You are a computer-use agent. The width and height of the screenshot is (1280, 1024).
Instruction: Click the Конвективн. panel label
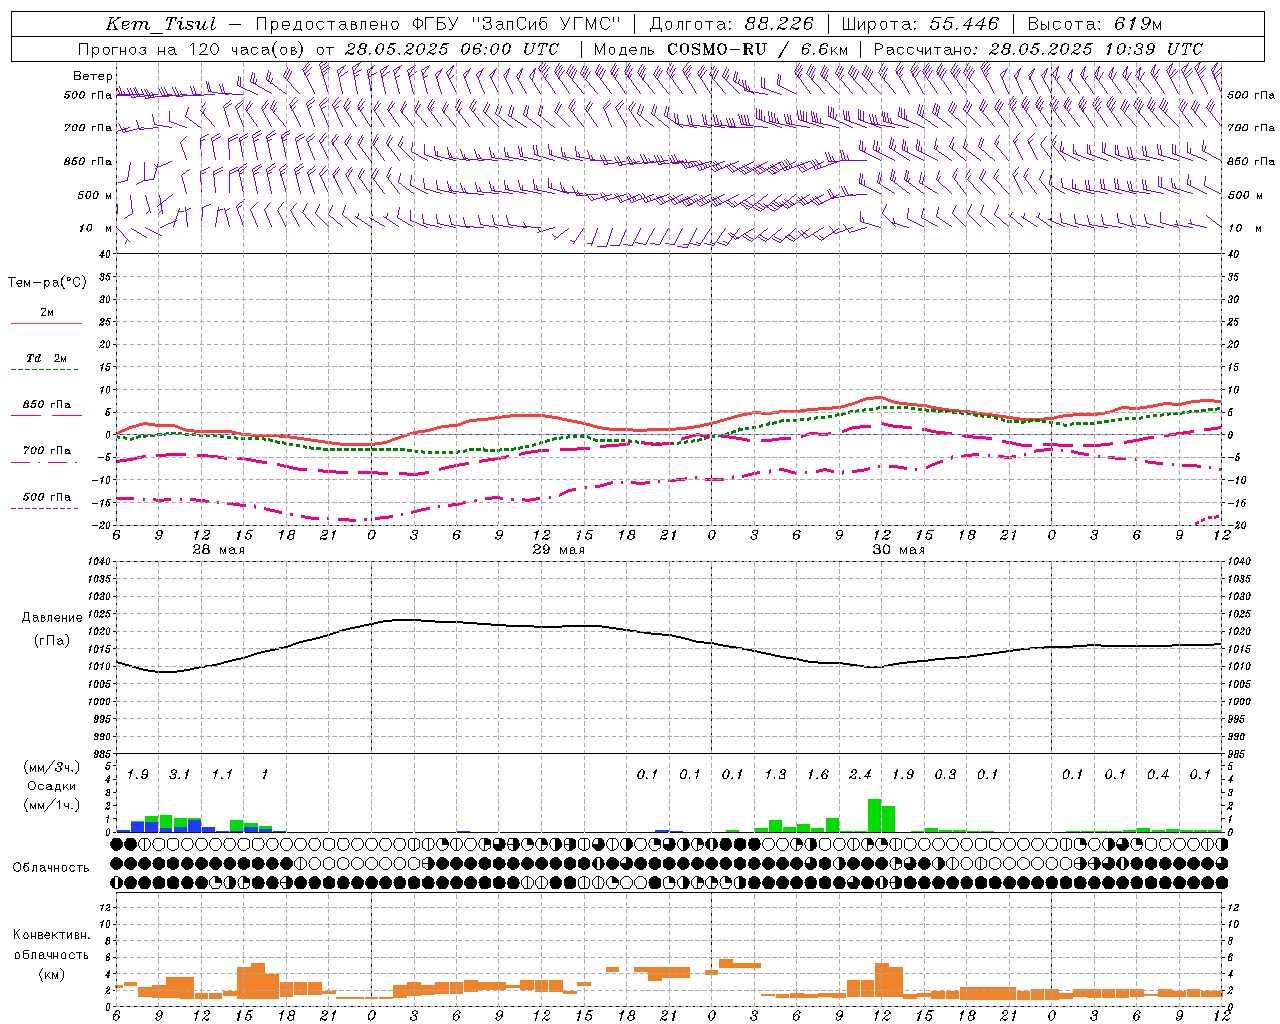coord(51,935)
